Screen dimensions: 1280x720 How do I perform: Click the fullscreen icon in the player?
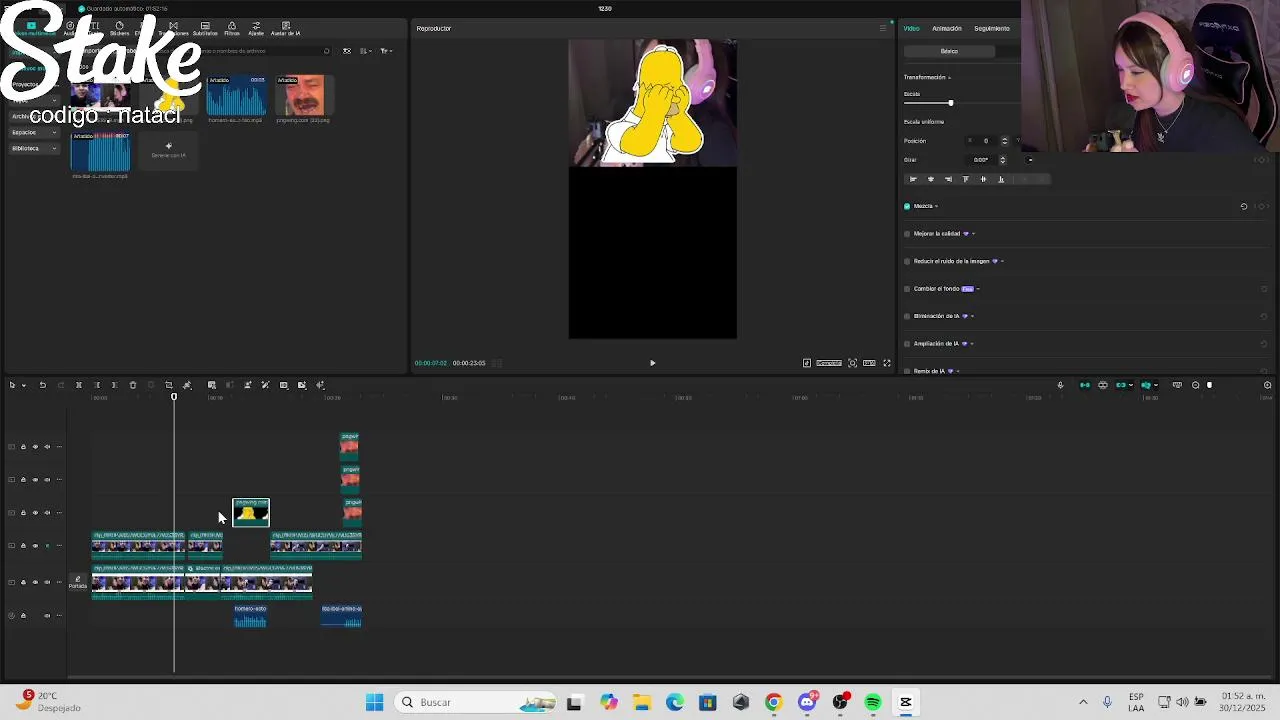click(x=886, y=363)
